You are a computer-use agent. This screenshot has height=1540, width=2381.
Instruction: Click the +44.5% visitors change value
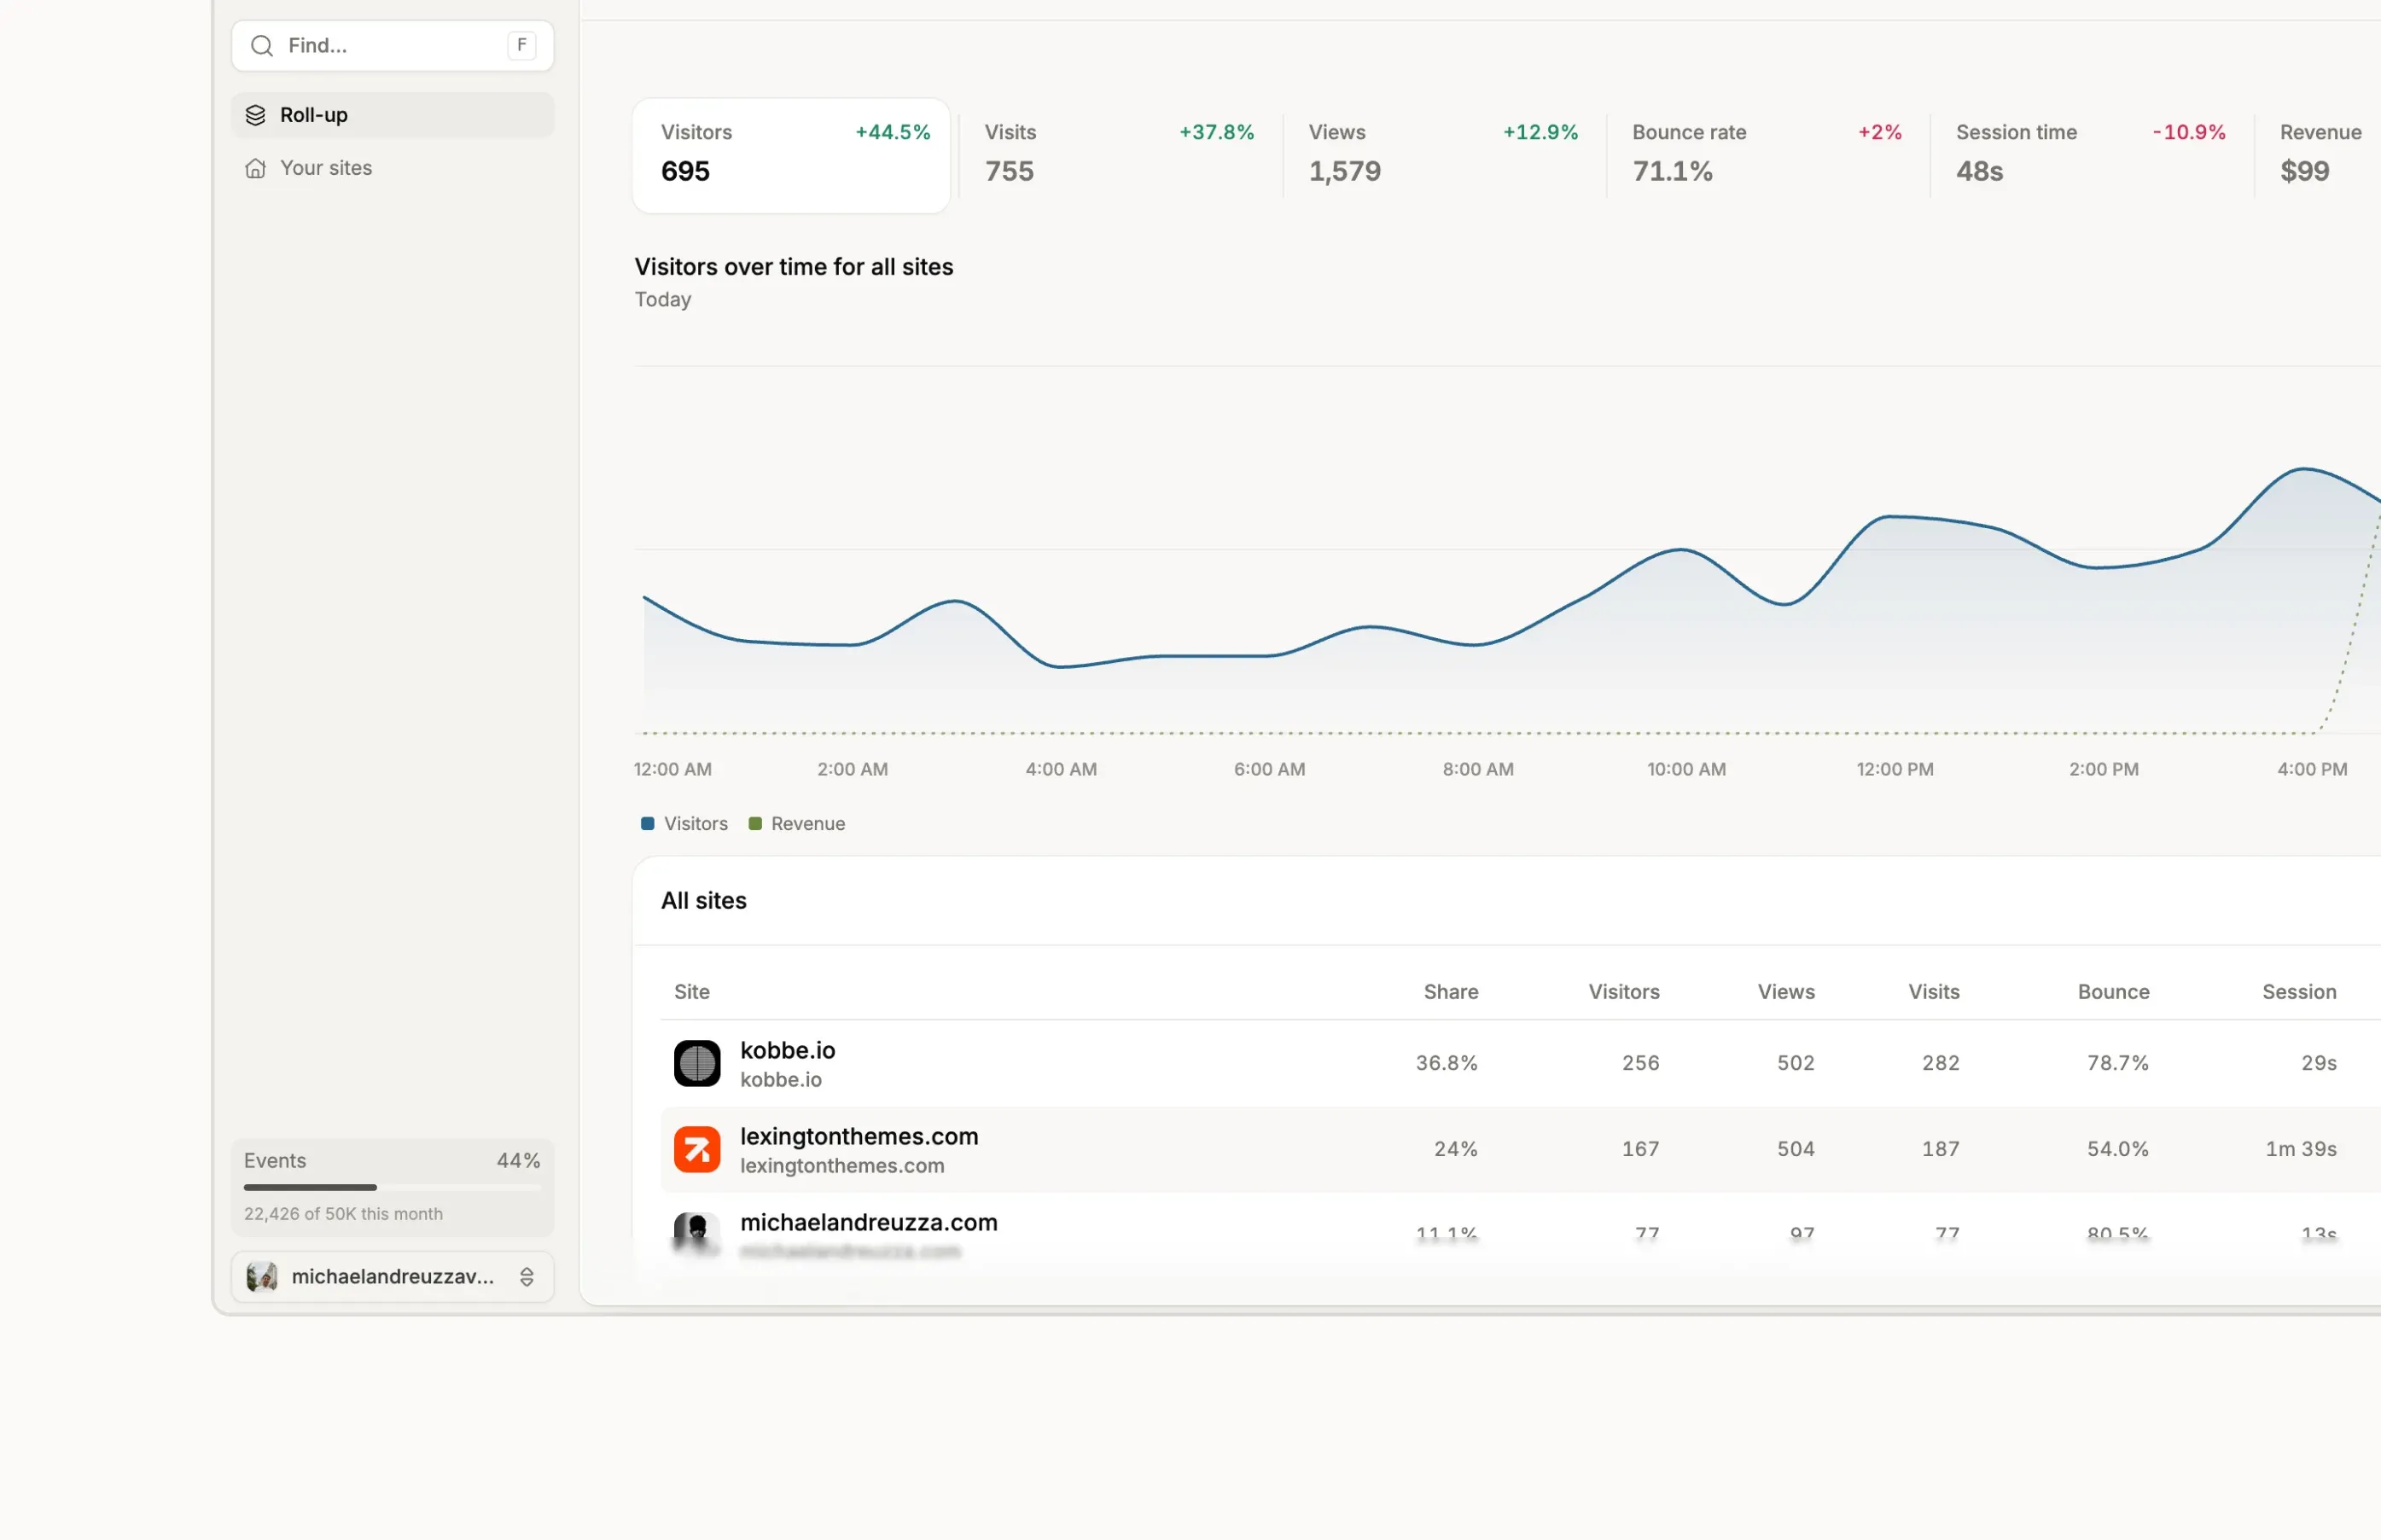893,132
